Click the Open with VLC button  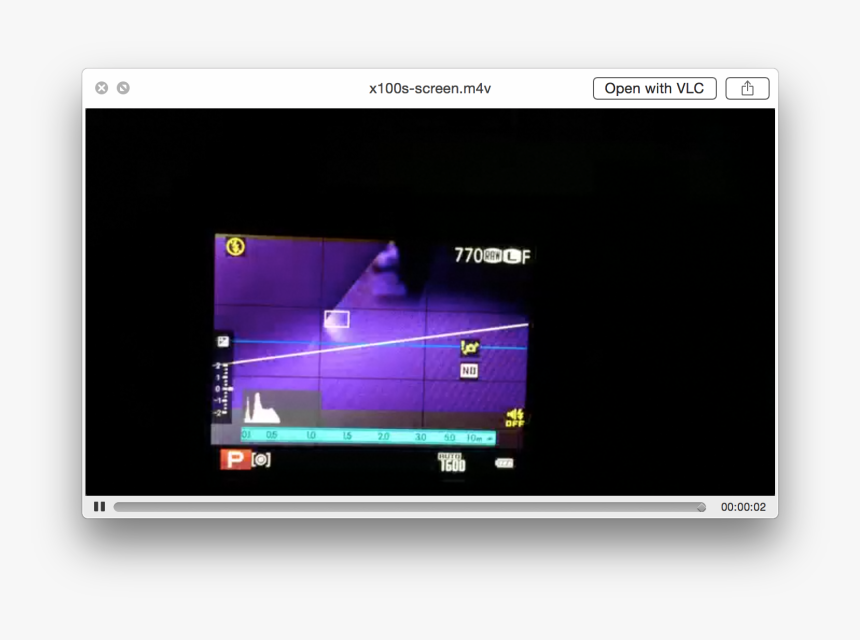(654, 88)
